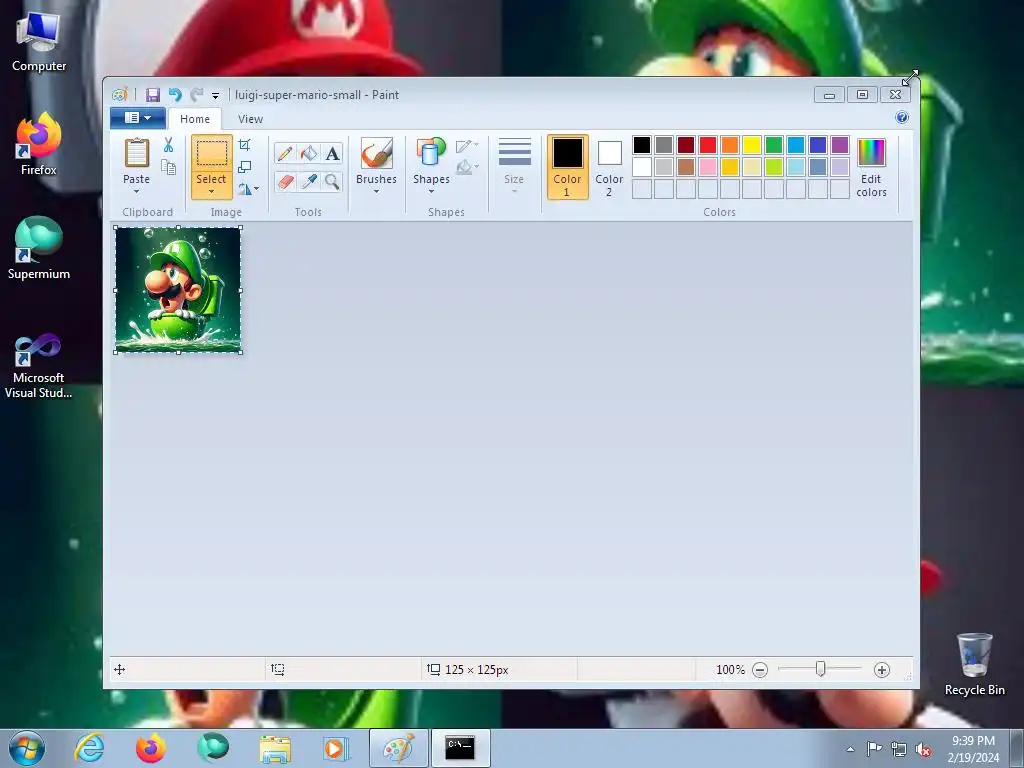Click the Brushes tool icon
The height and width of the screenshot is (768, 1024).
click(x=377, y=153)
